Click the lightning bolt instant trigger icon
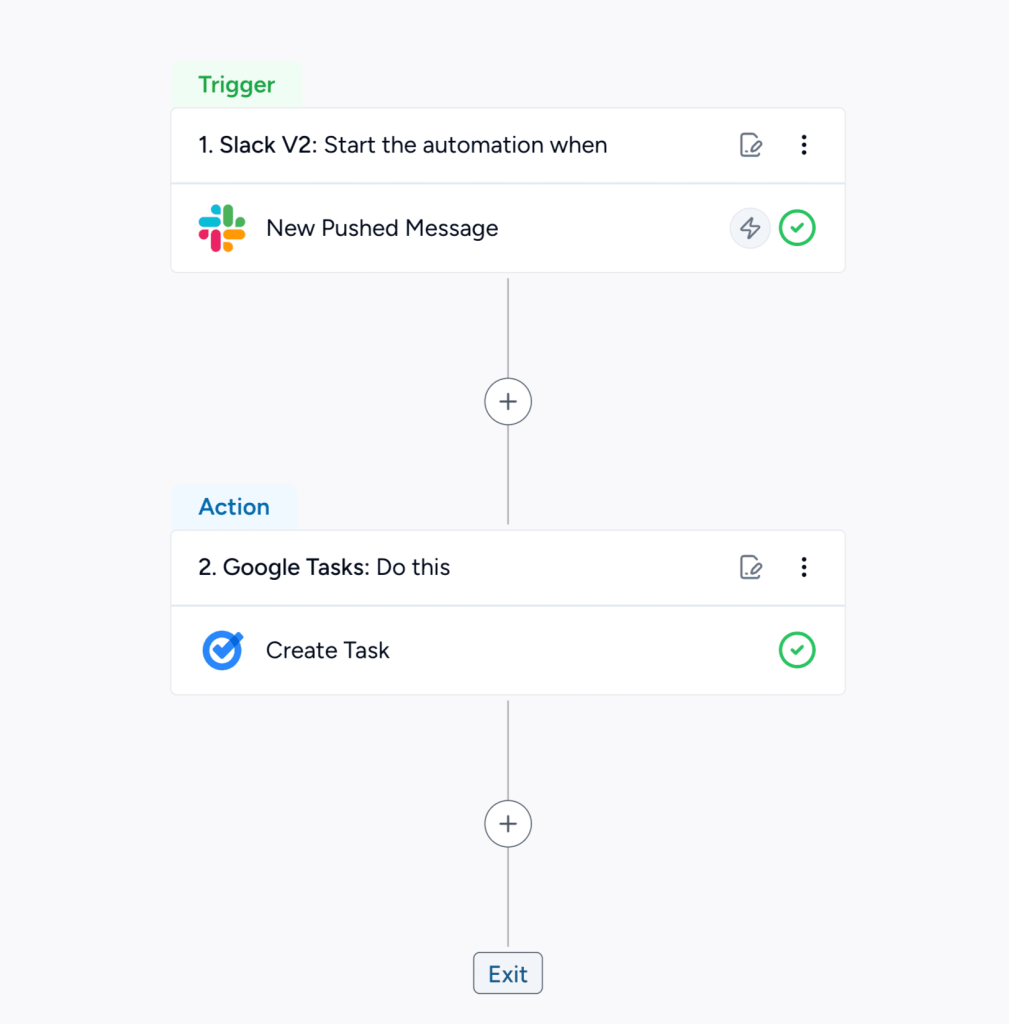Screen dimensions: 1009x1024 pyautogui.click(x=749, y=228)
